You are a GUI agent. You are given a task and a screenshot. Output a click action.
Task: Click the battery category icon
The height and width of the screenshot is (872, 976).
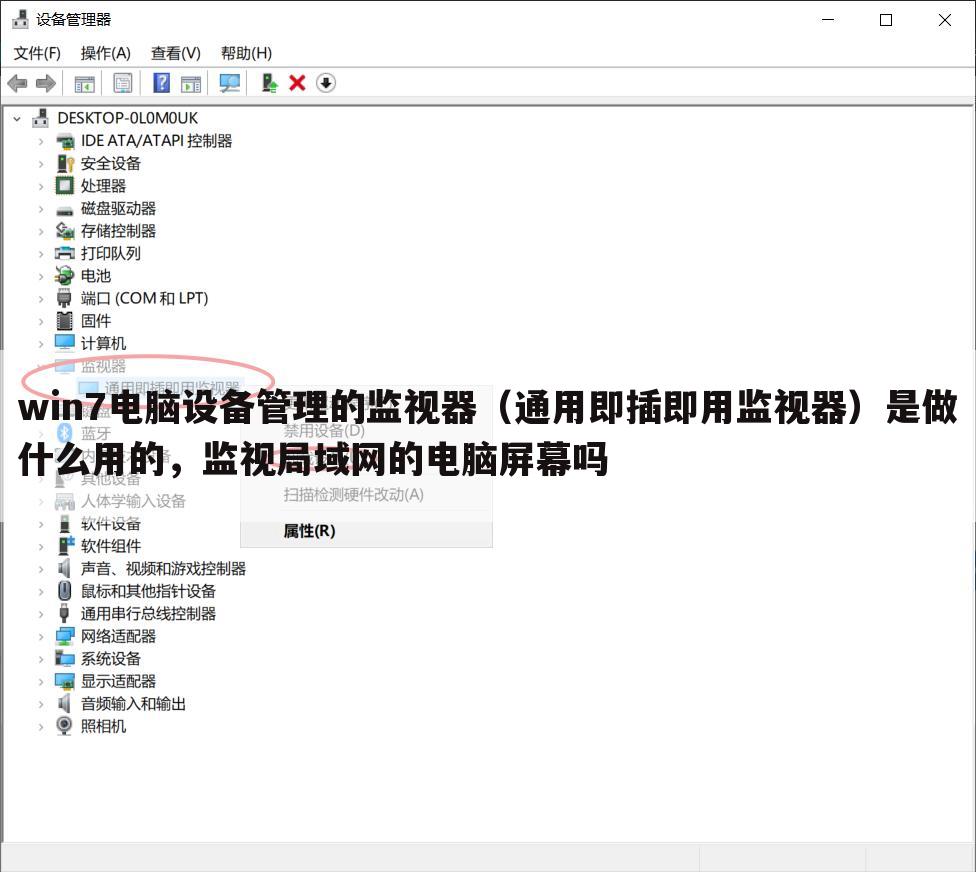65,275
